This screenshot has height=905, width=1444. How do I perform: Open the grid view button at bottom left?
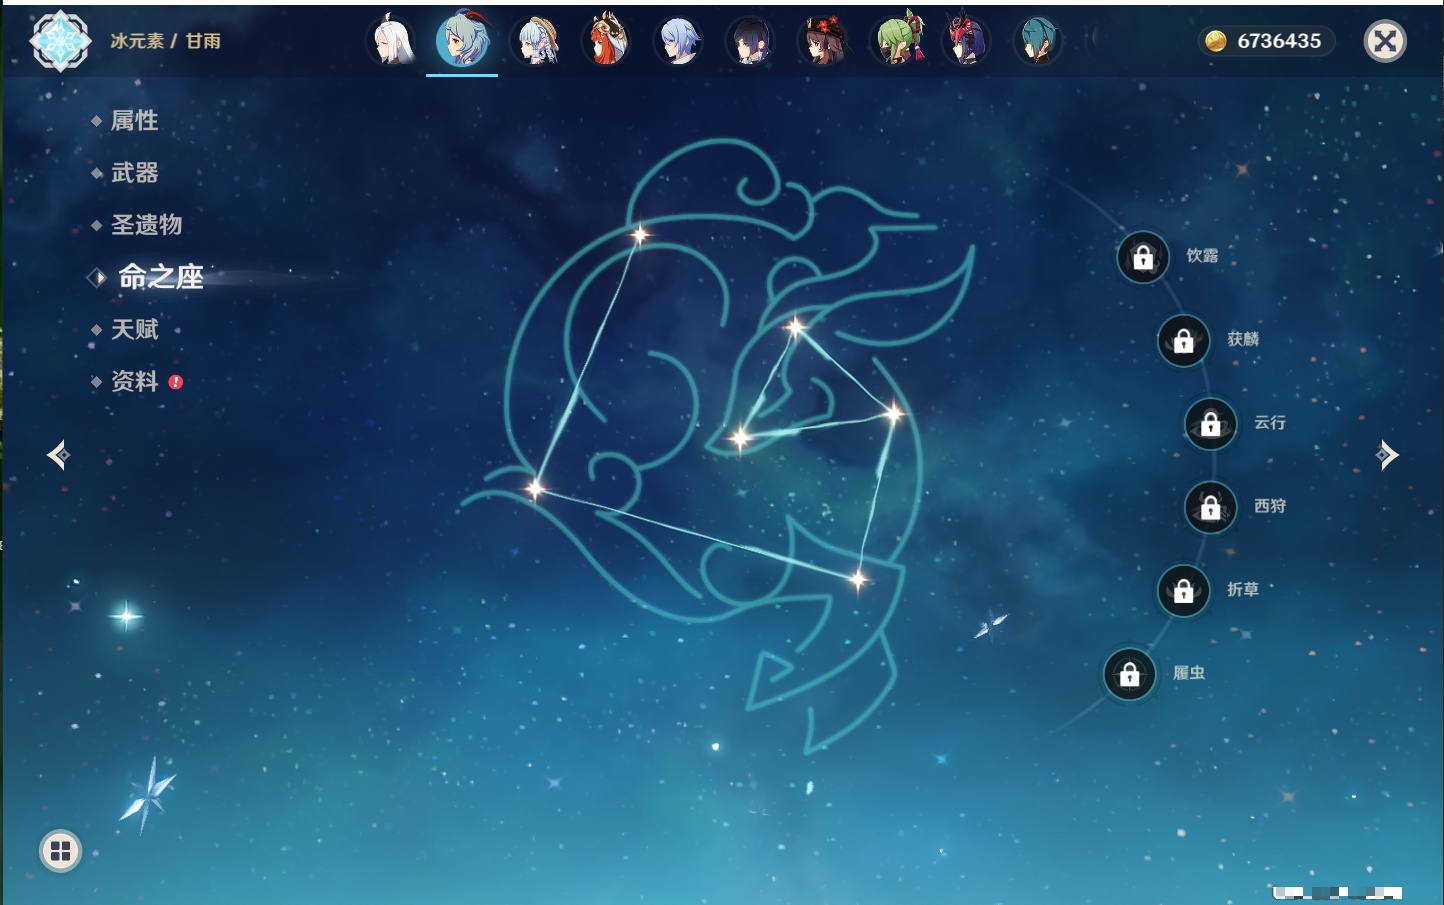coord(60,851)
